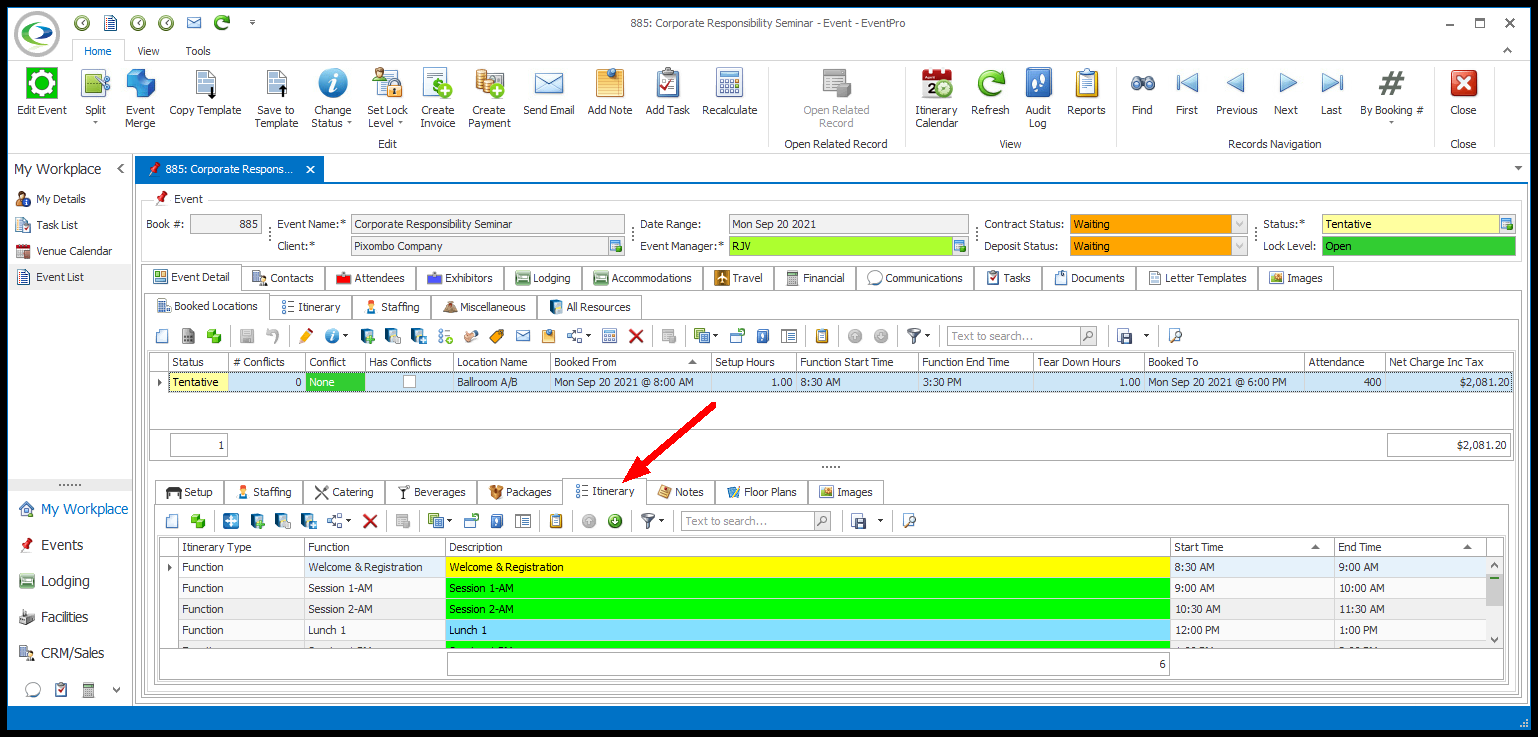Click the Text to search field in Booked Locations
The height and width of the screenshot is (737, 1538).
1013,336
